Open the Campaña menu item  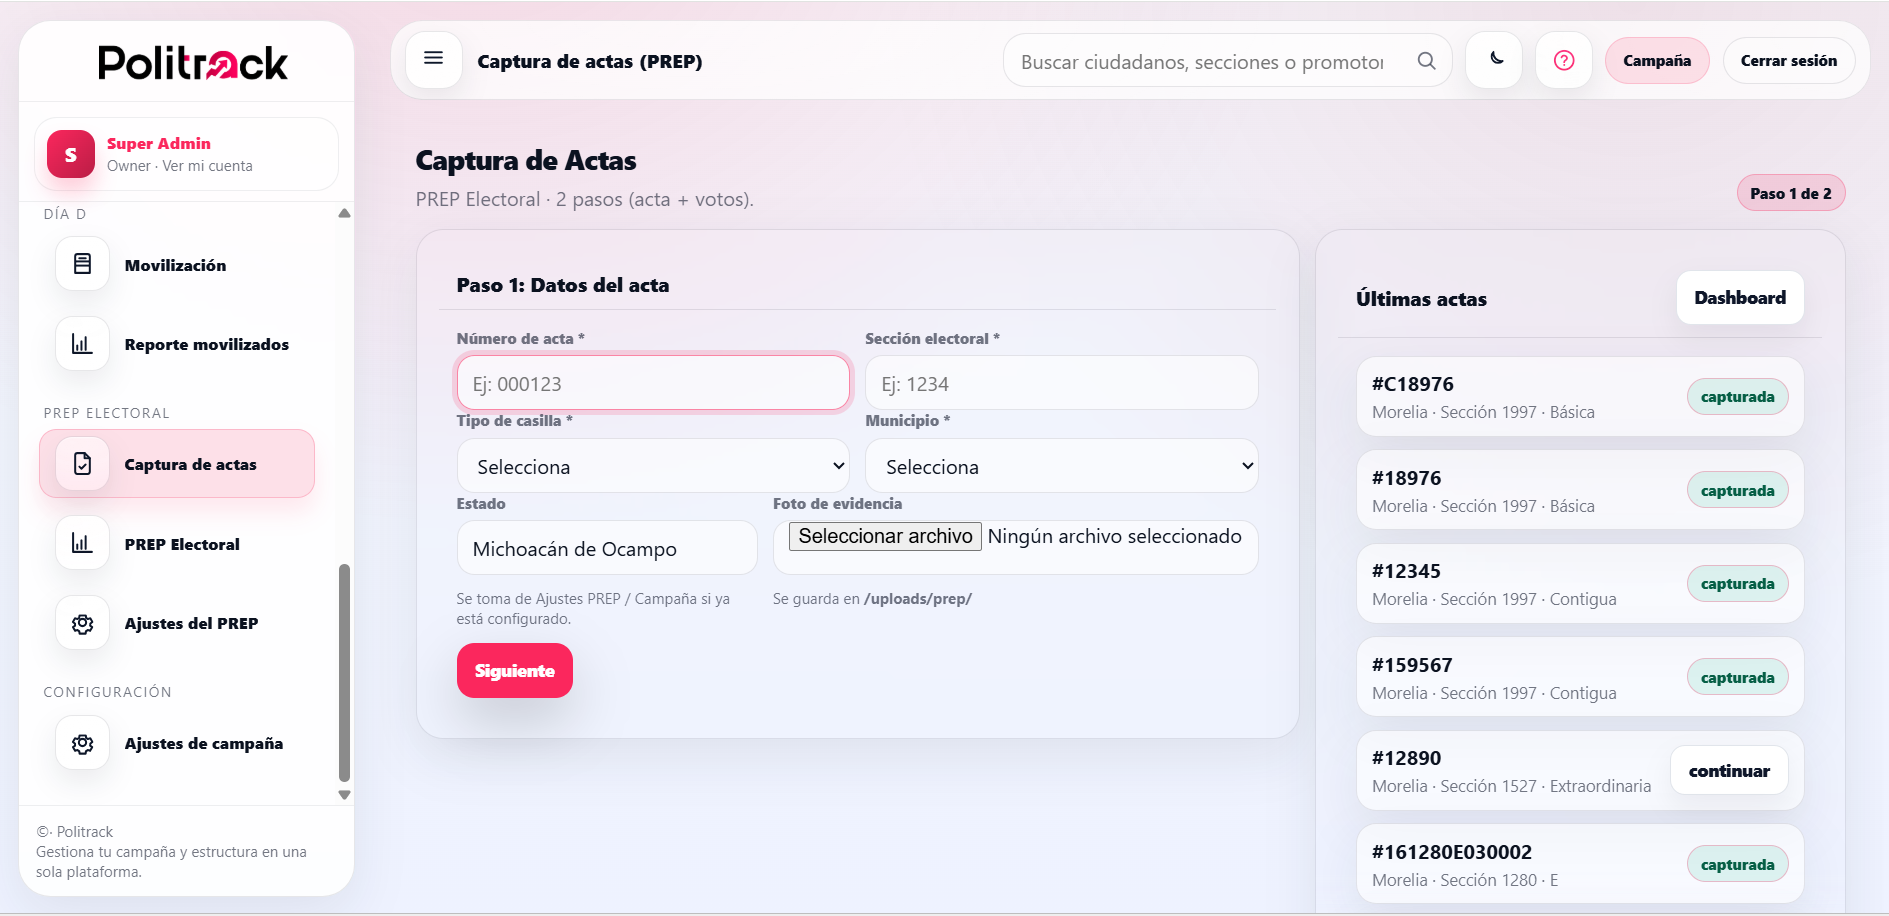[x=1655, y=60]
